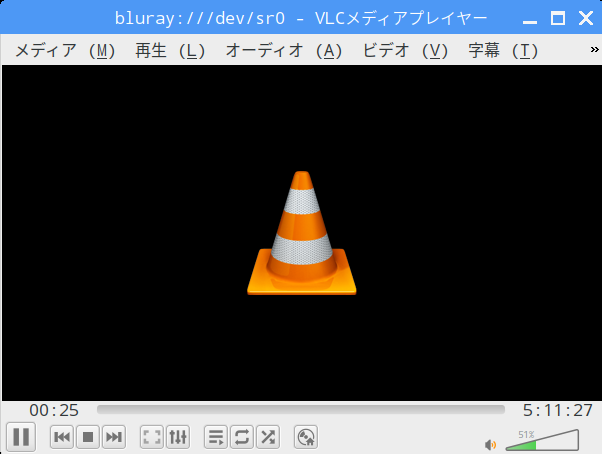
Task: Open the ビデオ (V) menu
Action: tap(405, 51)
